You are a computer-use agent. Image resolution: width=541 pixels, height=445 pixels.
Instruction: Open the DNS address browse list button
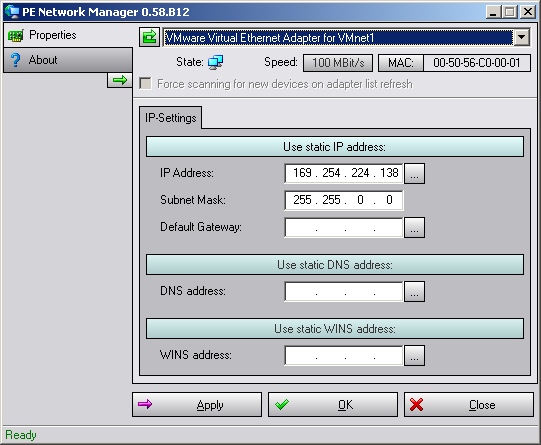tap(414, 291)
